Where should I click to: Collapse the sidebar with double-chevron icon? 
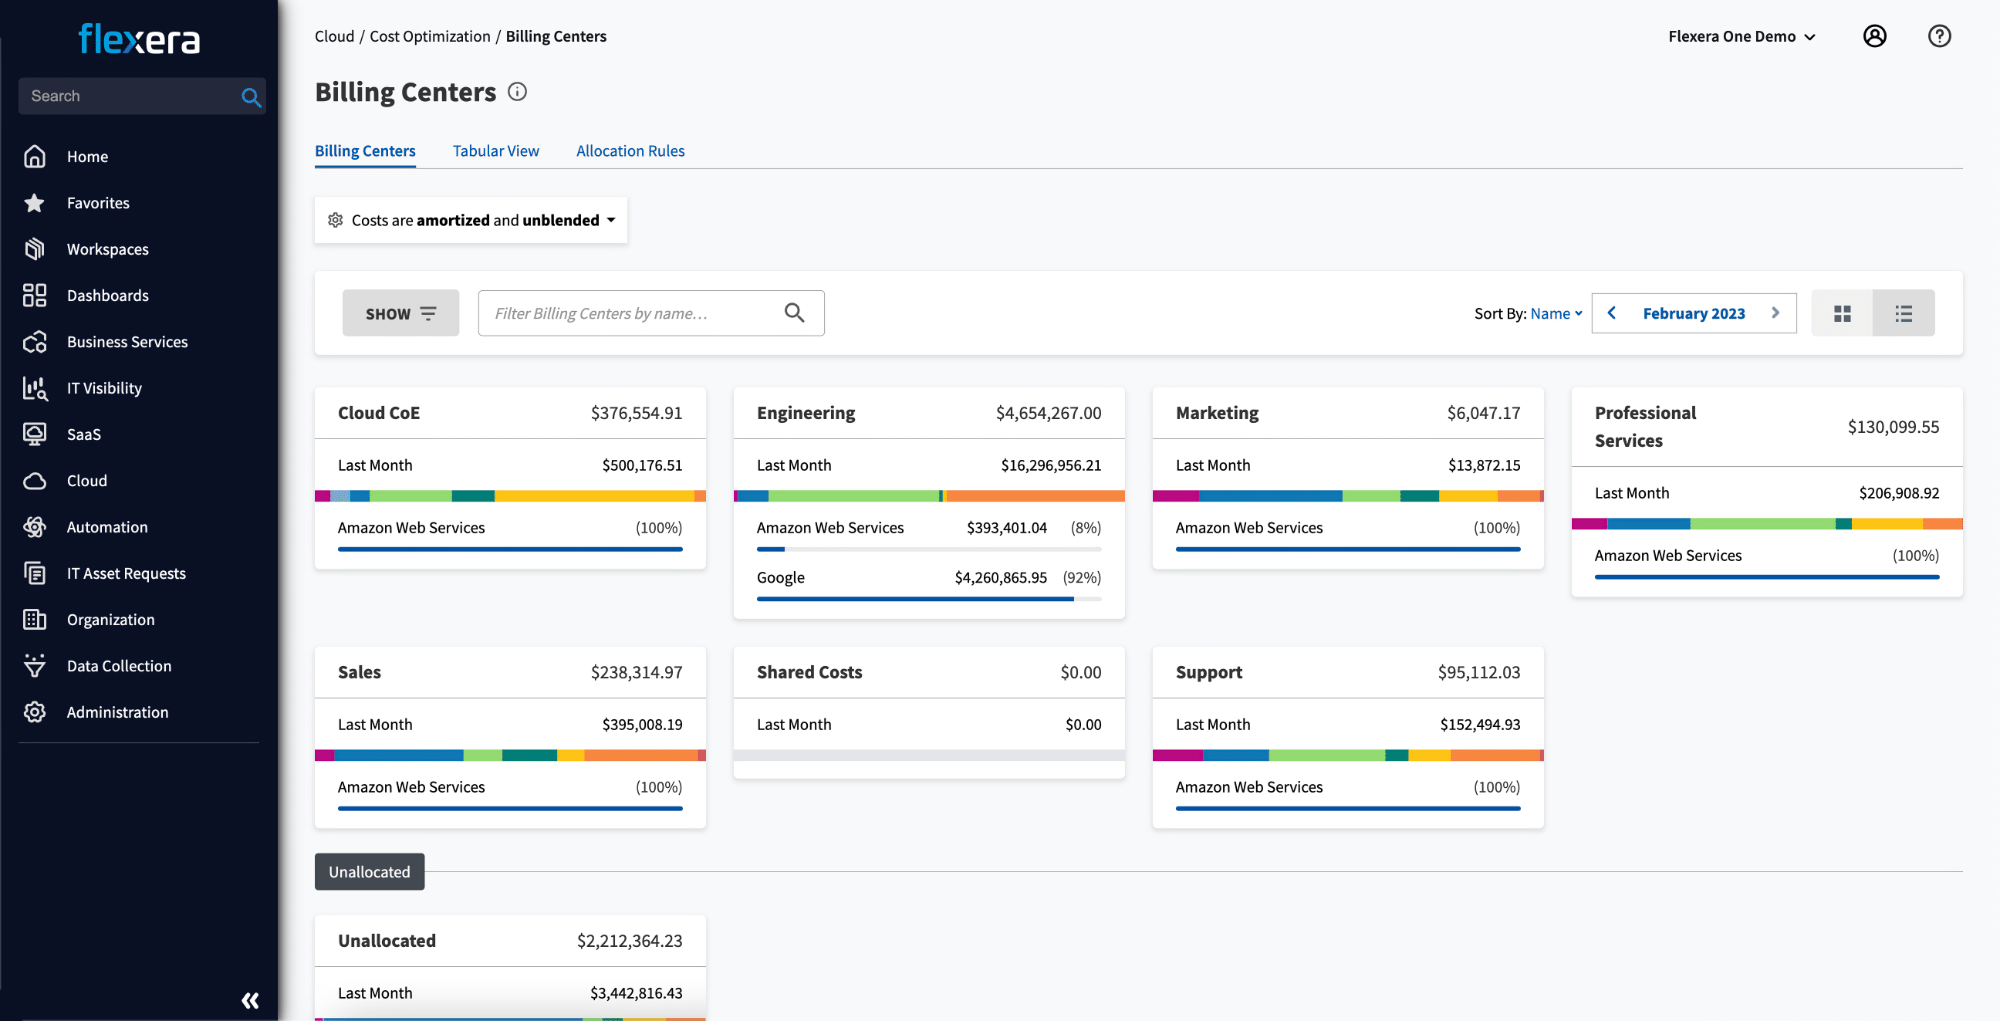250,1000
